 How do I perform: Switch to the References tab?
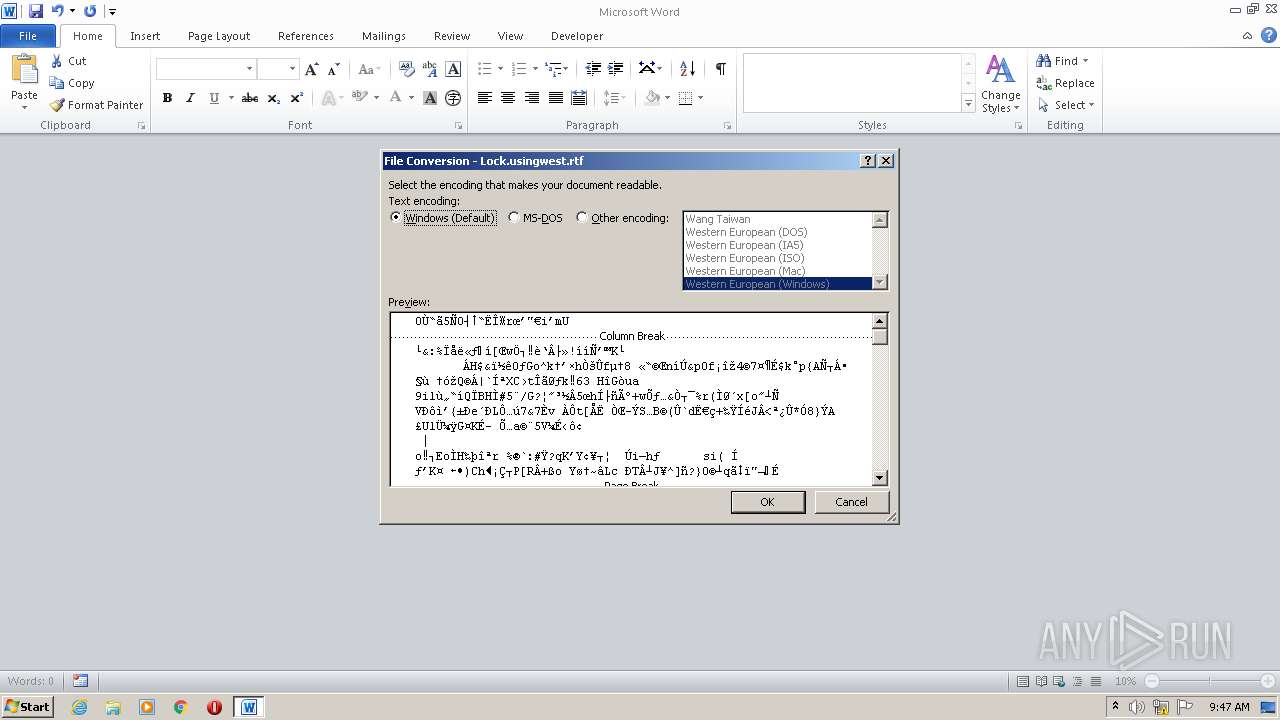(306, 36)
